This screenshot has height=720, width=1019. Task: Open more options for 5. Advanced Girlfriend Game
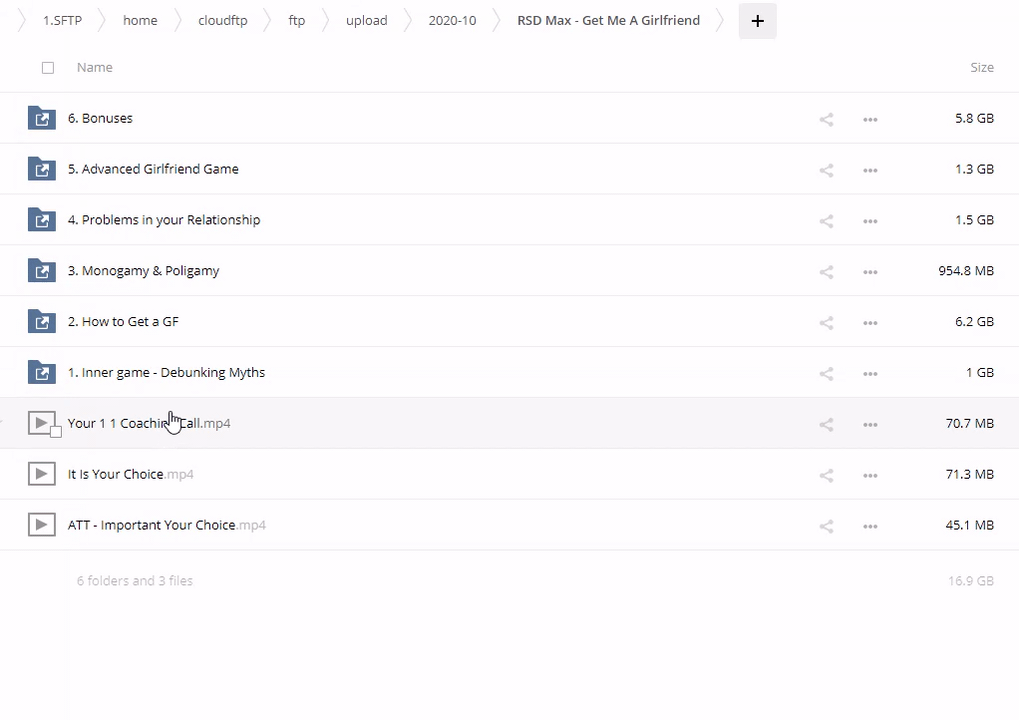point(870,170)
